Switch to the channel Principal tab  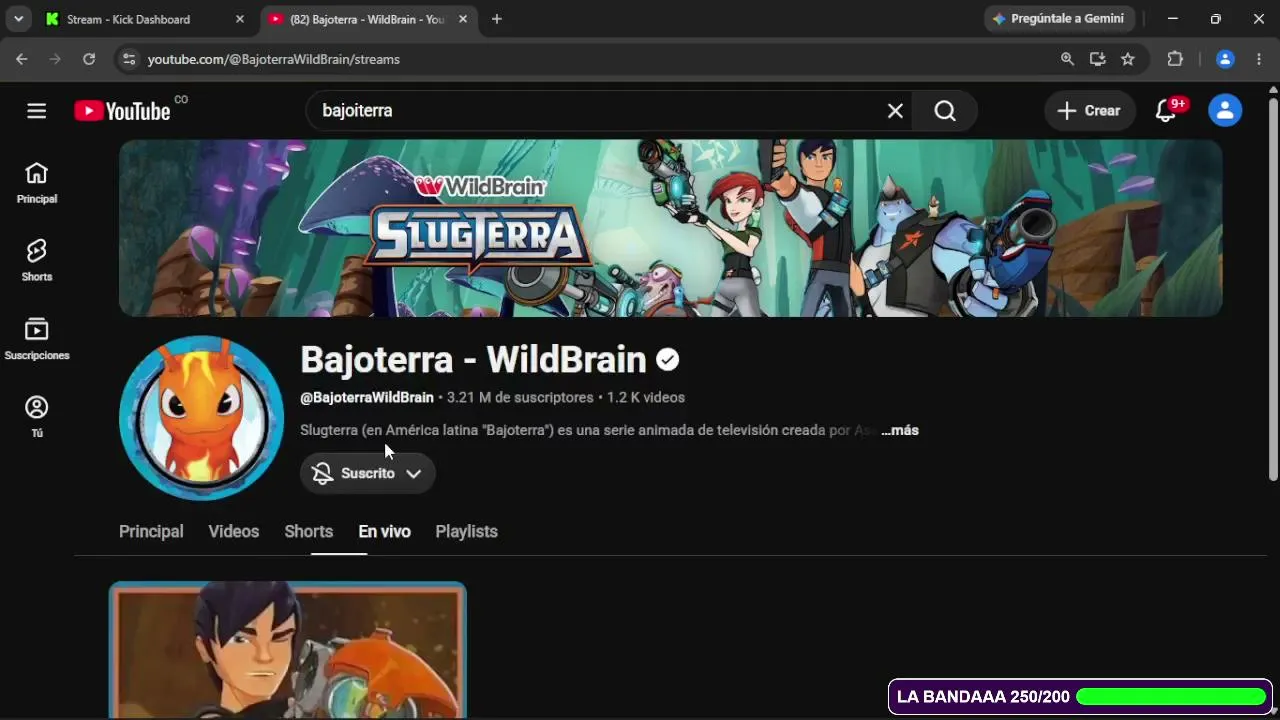pyautogui.click(x=151, y=531)
